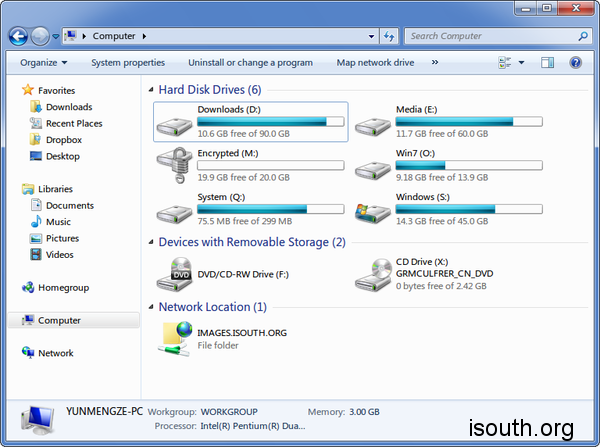Click the Get help question mark icon
Image resolution: width=600 pixels, height=447 pixels.
pyautogui.click(x=576, y=62)
